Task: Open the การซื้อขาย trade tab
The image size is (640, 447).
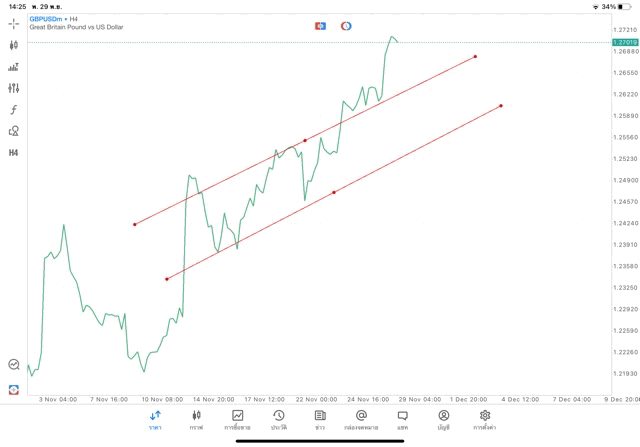Action: [238, 419]
